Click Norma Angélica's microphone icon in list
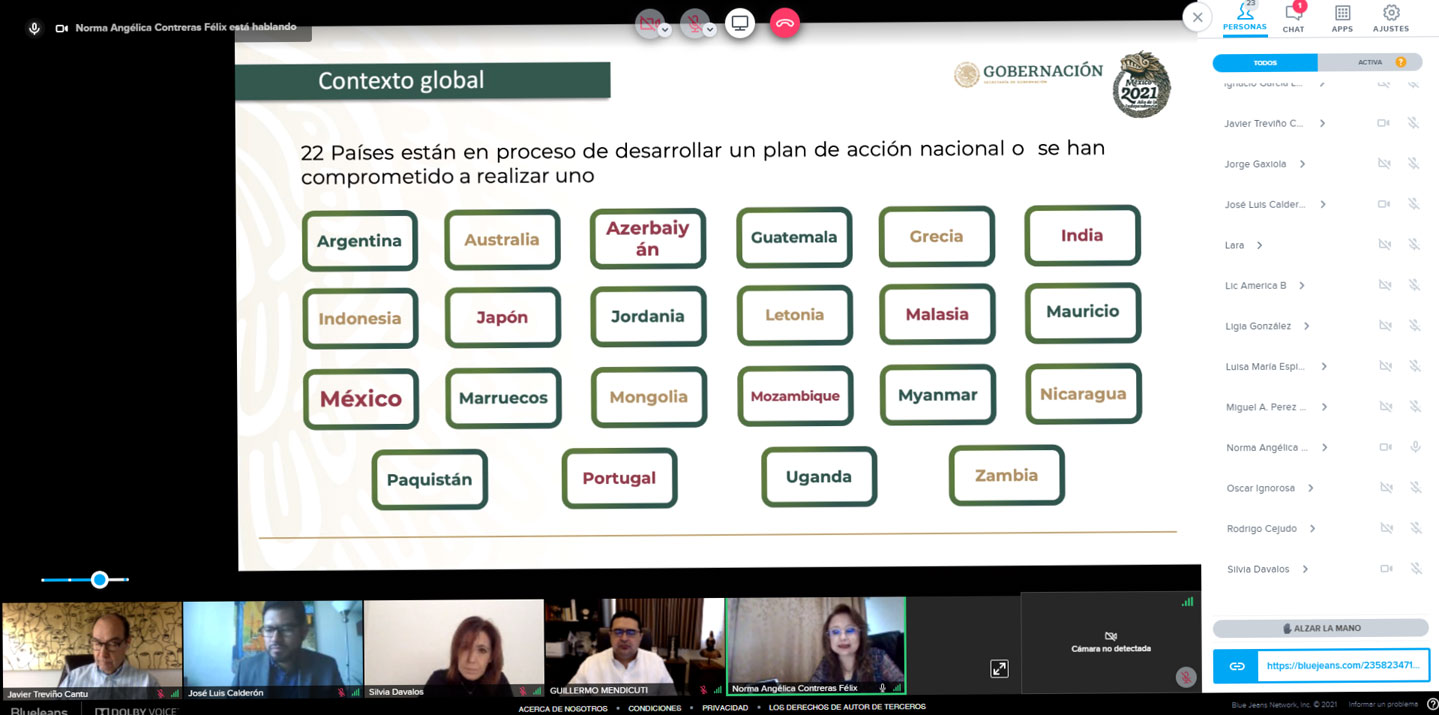The height and width of the screenshot is (715, 1439). click(x=1415, y=447)
